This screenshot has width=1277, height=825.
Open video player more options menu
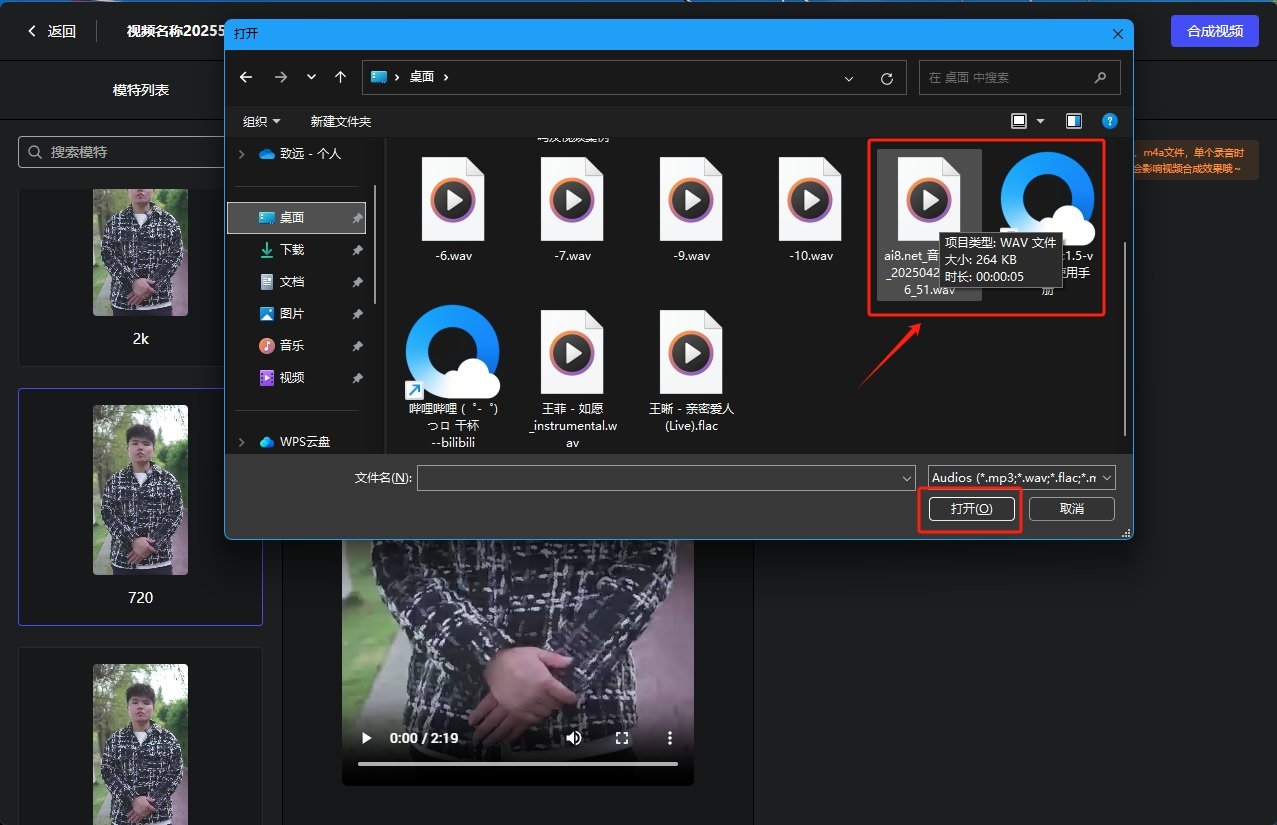(x=669, y=738)
